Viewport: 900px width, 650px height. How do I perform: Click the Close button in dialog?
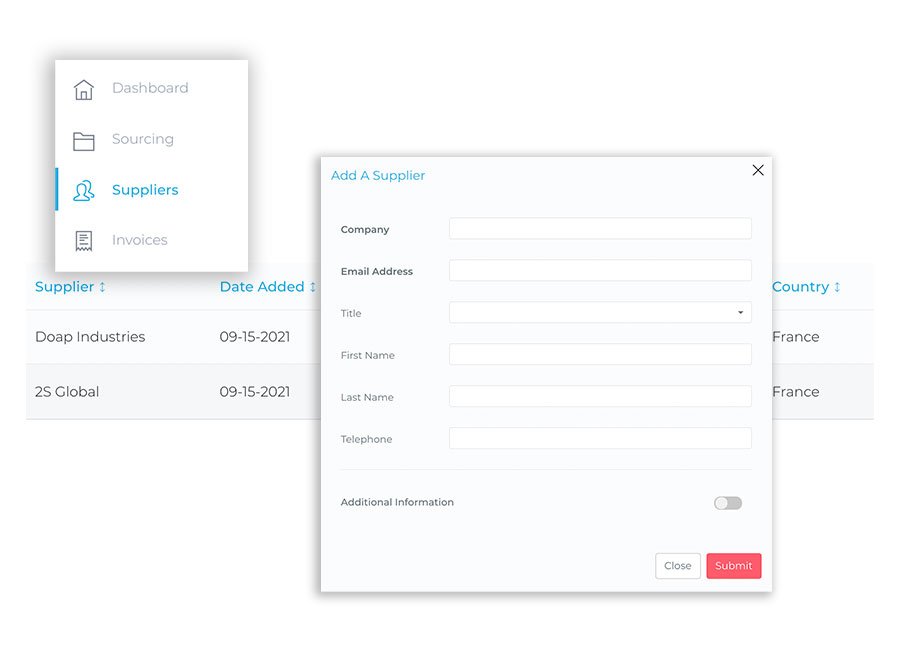[x=677, y=566]
